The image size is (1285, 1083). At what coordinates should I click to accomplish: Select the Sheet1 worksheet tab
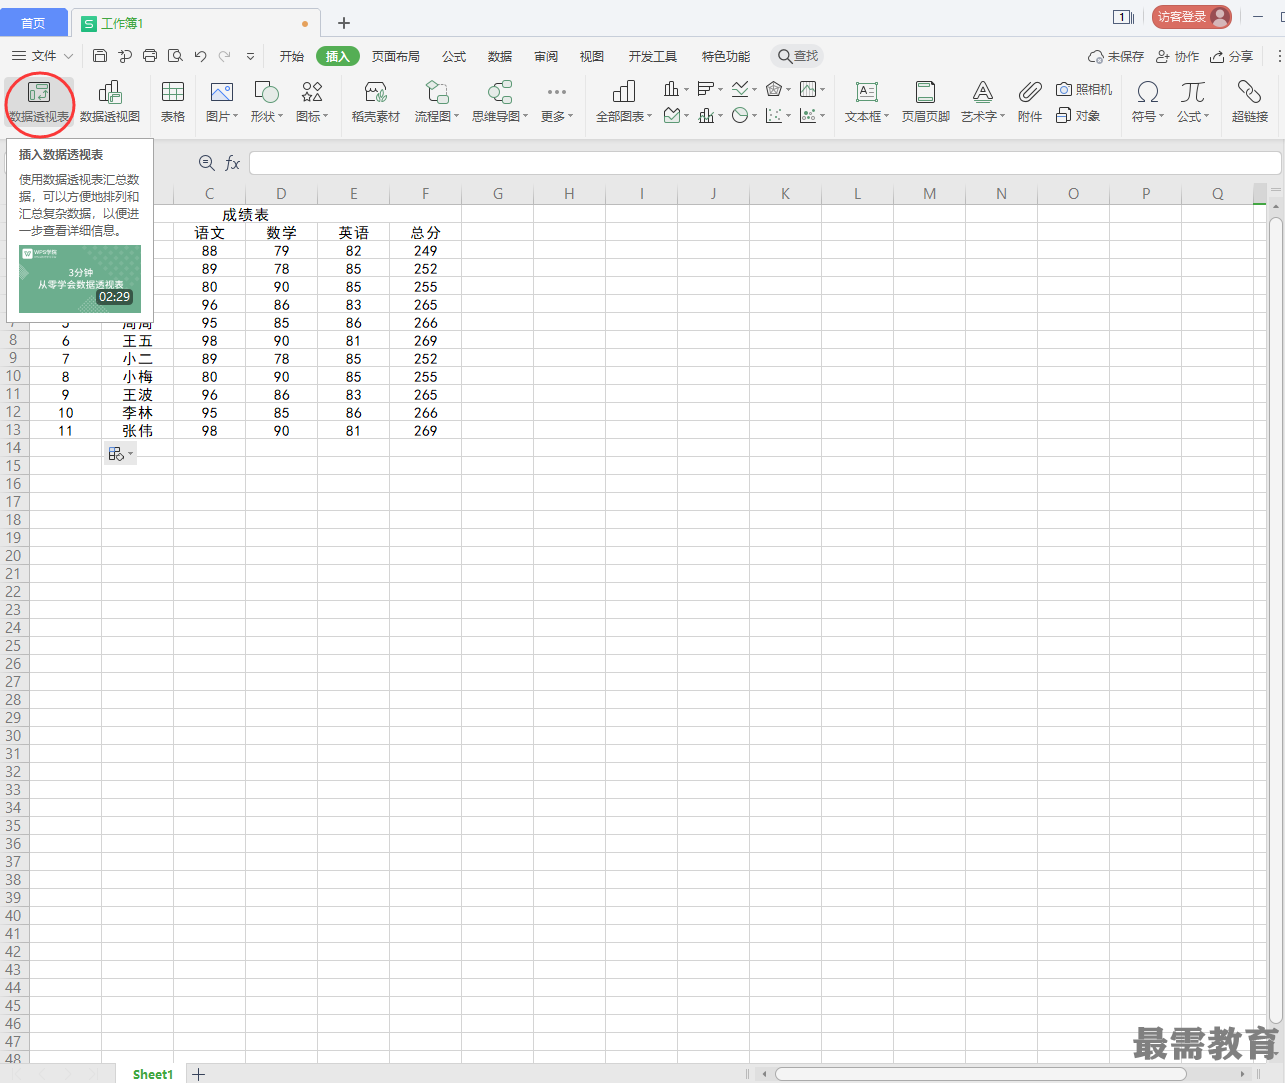153,1074
